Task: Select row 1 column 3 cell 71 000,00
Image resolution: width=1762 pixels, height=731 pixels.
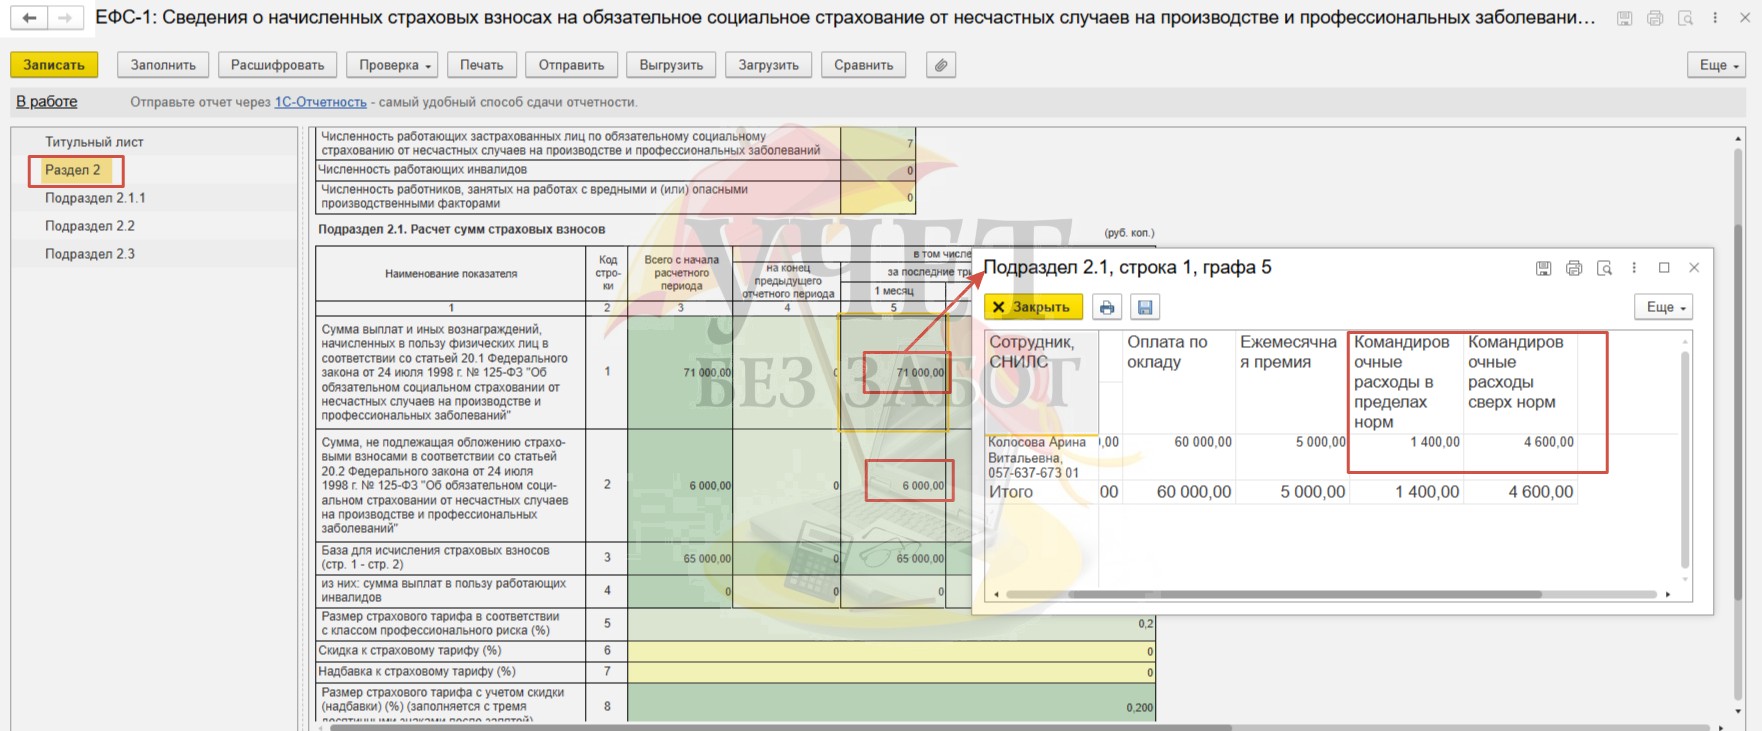Action: (680, 373)
